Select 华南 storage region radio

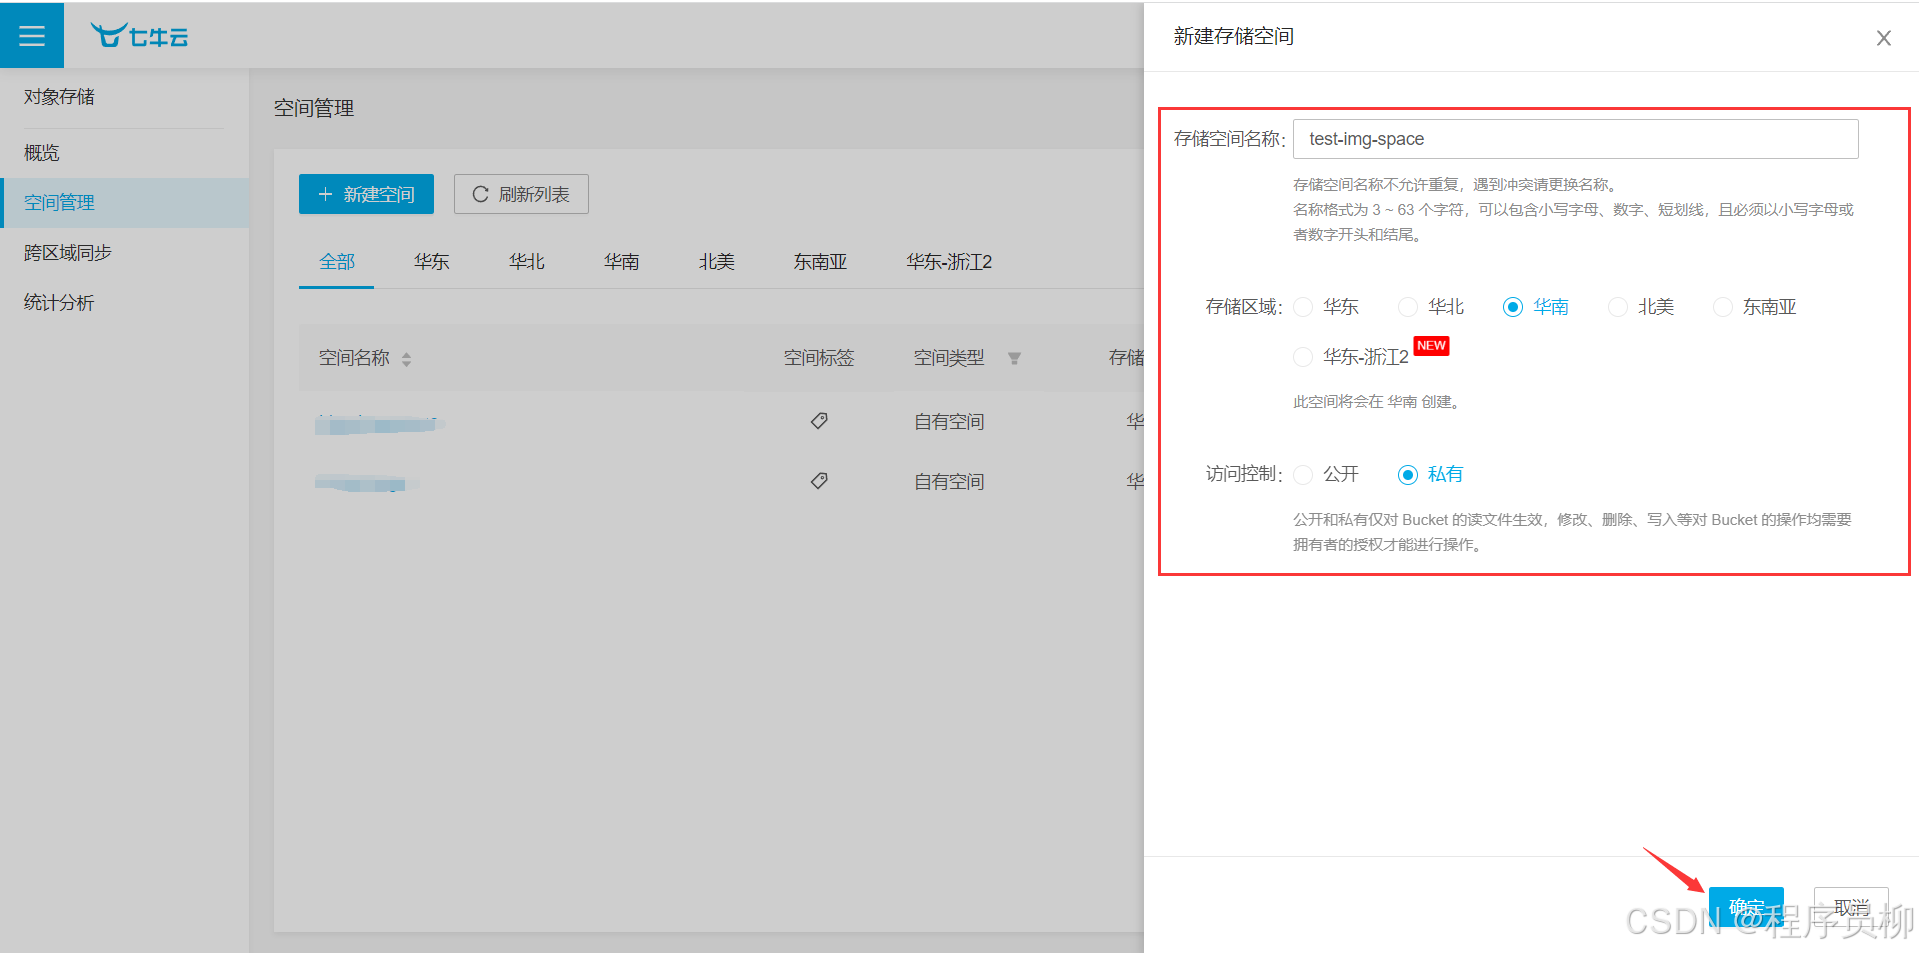[1513, 307]
